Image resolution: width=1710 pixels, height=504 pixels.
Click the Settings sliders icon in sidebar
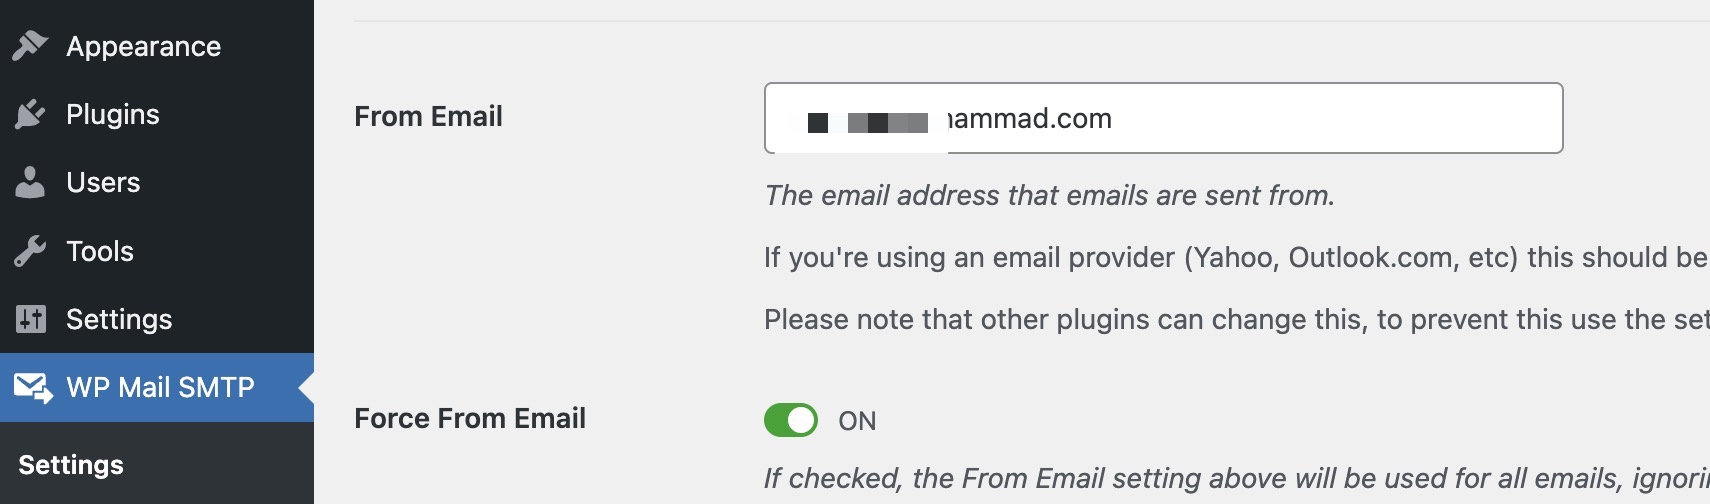click(x=30, y=319)
